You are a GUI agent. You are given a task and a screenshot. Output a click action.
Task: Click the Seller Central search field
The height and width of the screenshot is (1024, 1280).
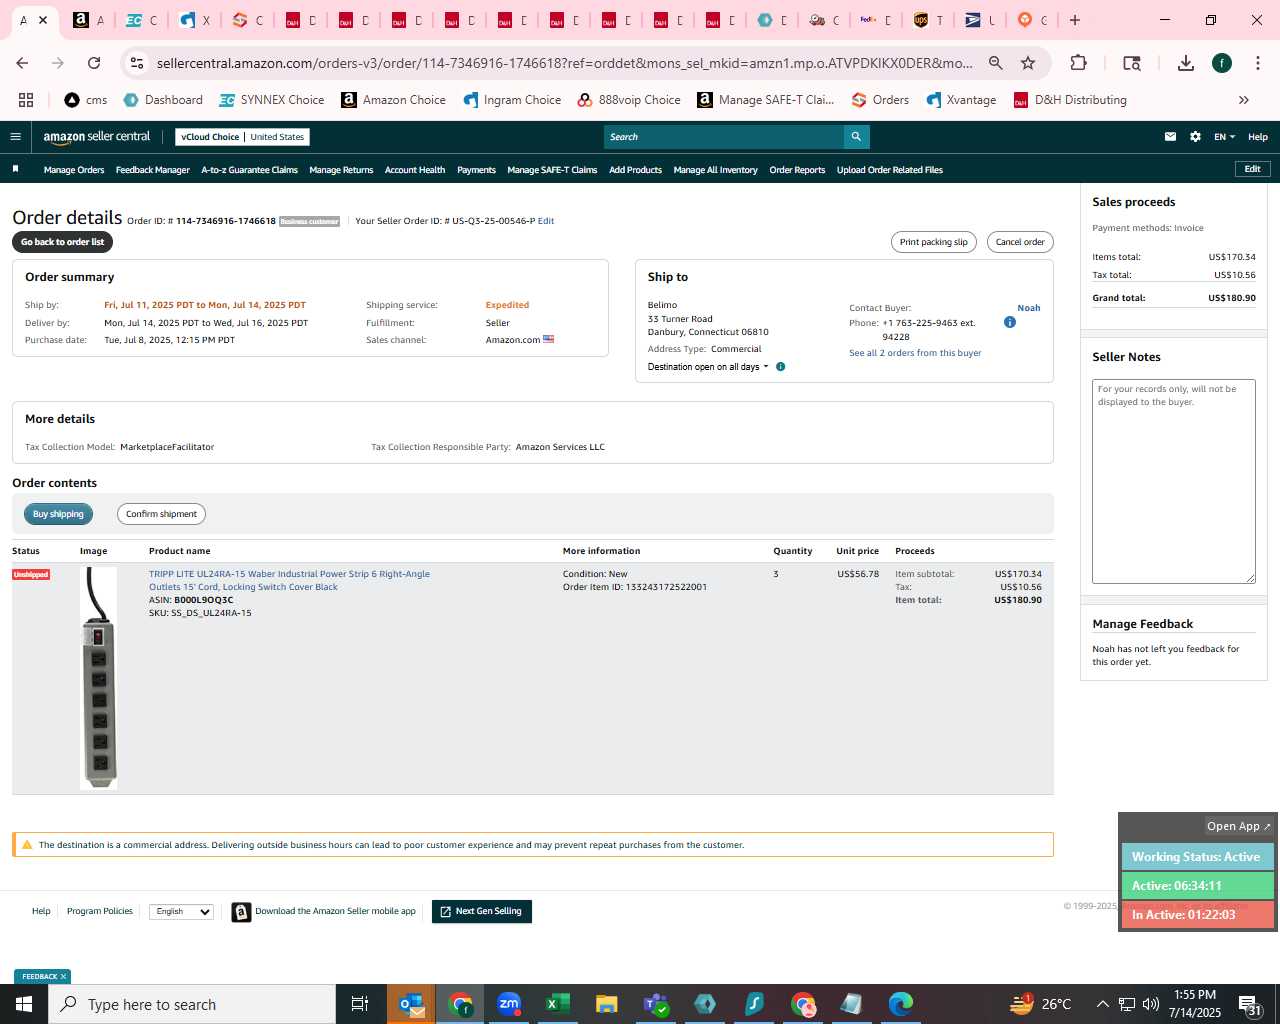click(724, 137)
